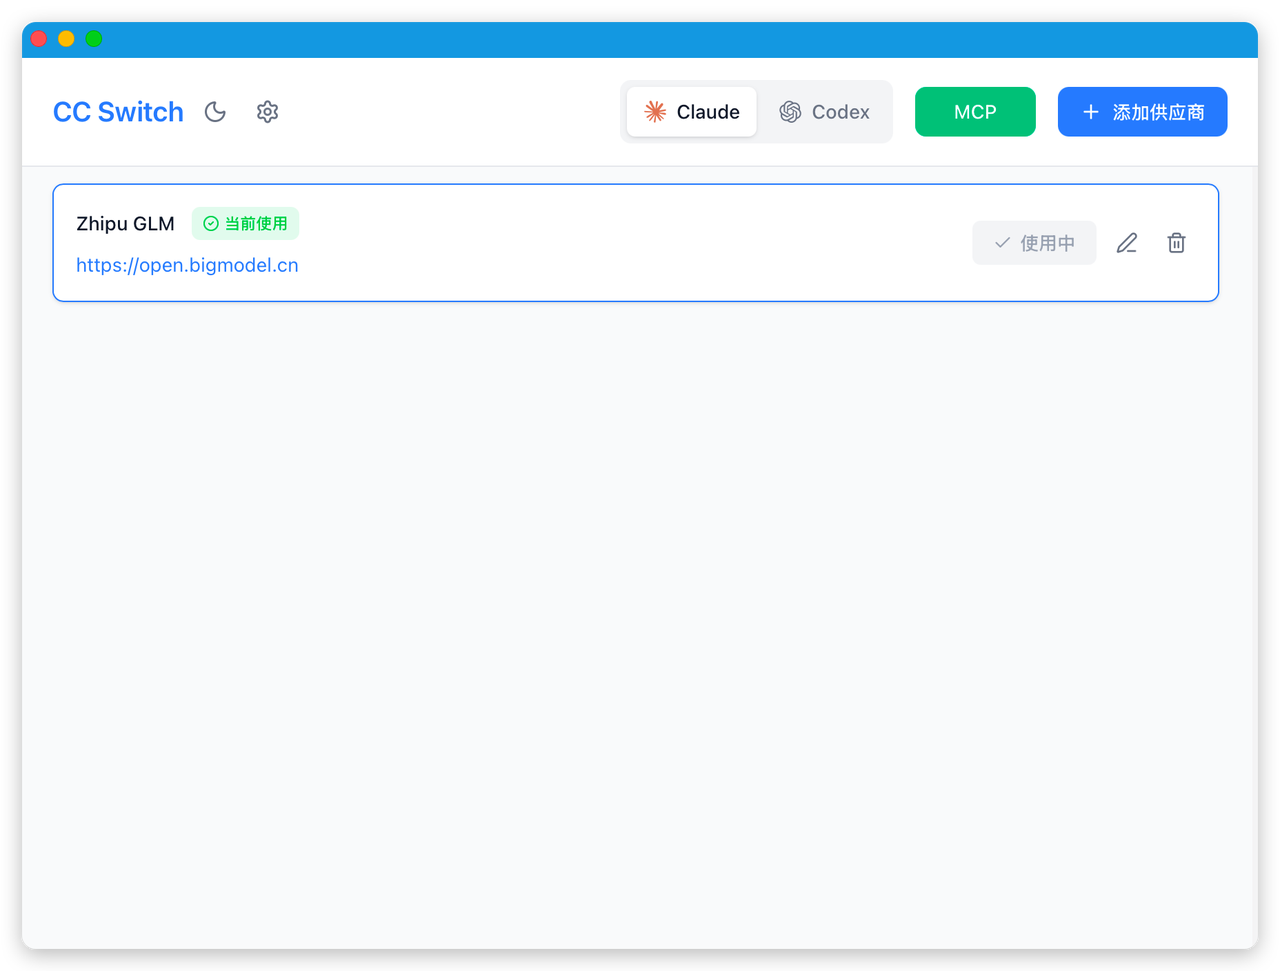Switch to the Claude tab
Screen dimensions: 1280x971
pos(692,112)
